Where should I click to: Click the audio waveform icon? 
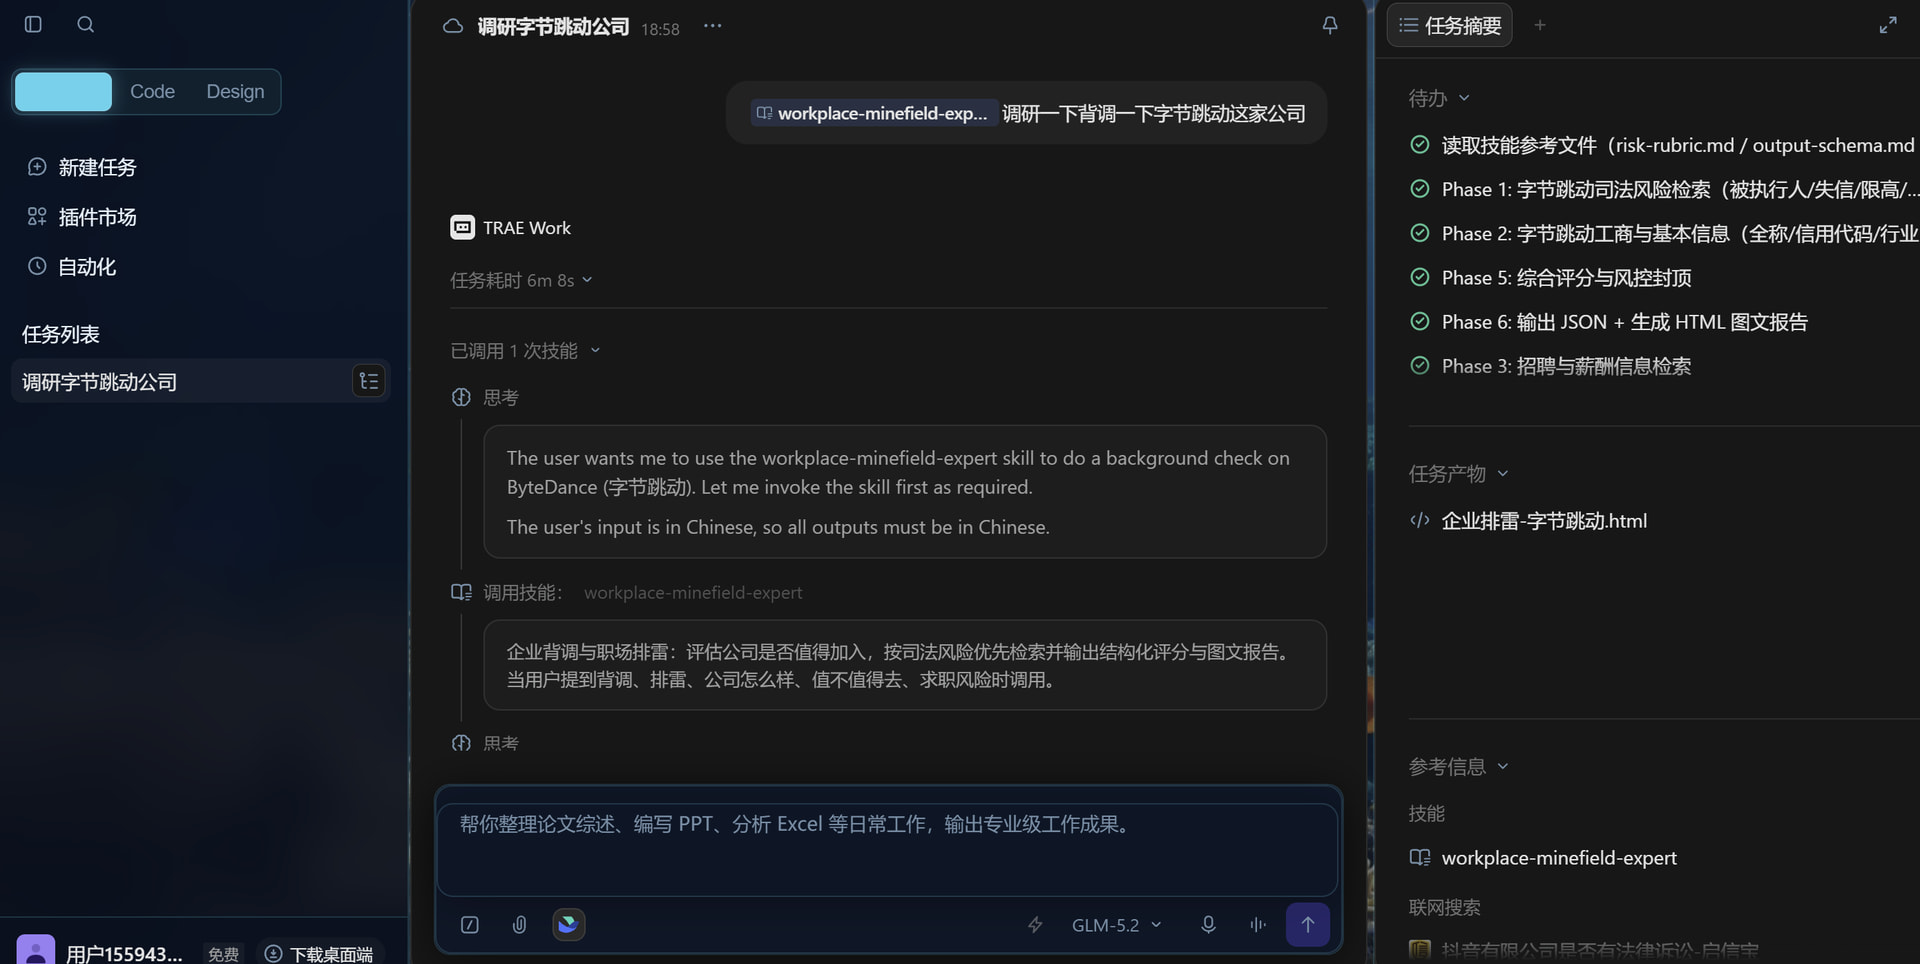pyautogui.click(x=1258, y=925)
